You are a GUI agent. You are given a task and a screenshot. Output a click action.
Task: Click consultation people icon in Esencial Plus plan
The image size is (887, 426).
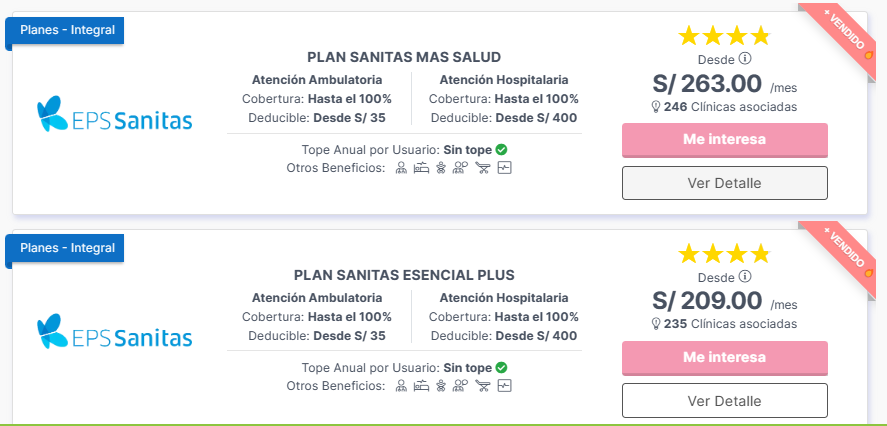coord(460,386)
